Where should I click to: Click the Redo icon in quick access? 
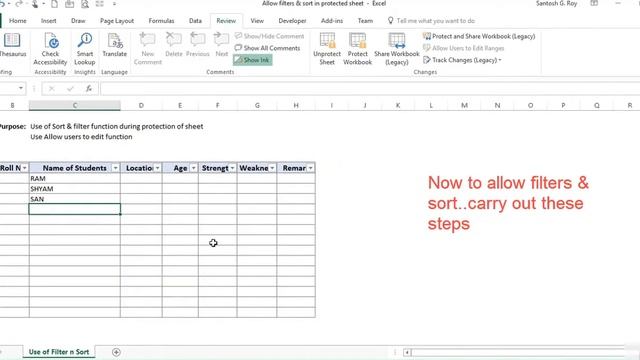19,4
